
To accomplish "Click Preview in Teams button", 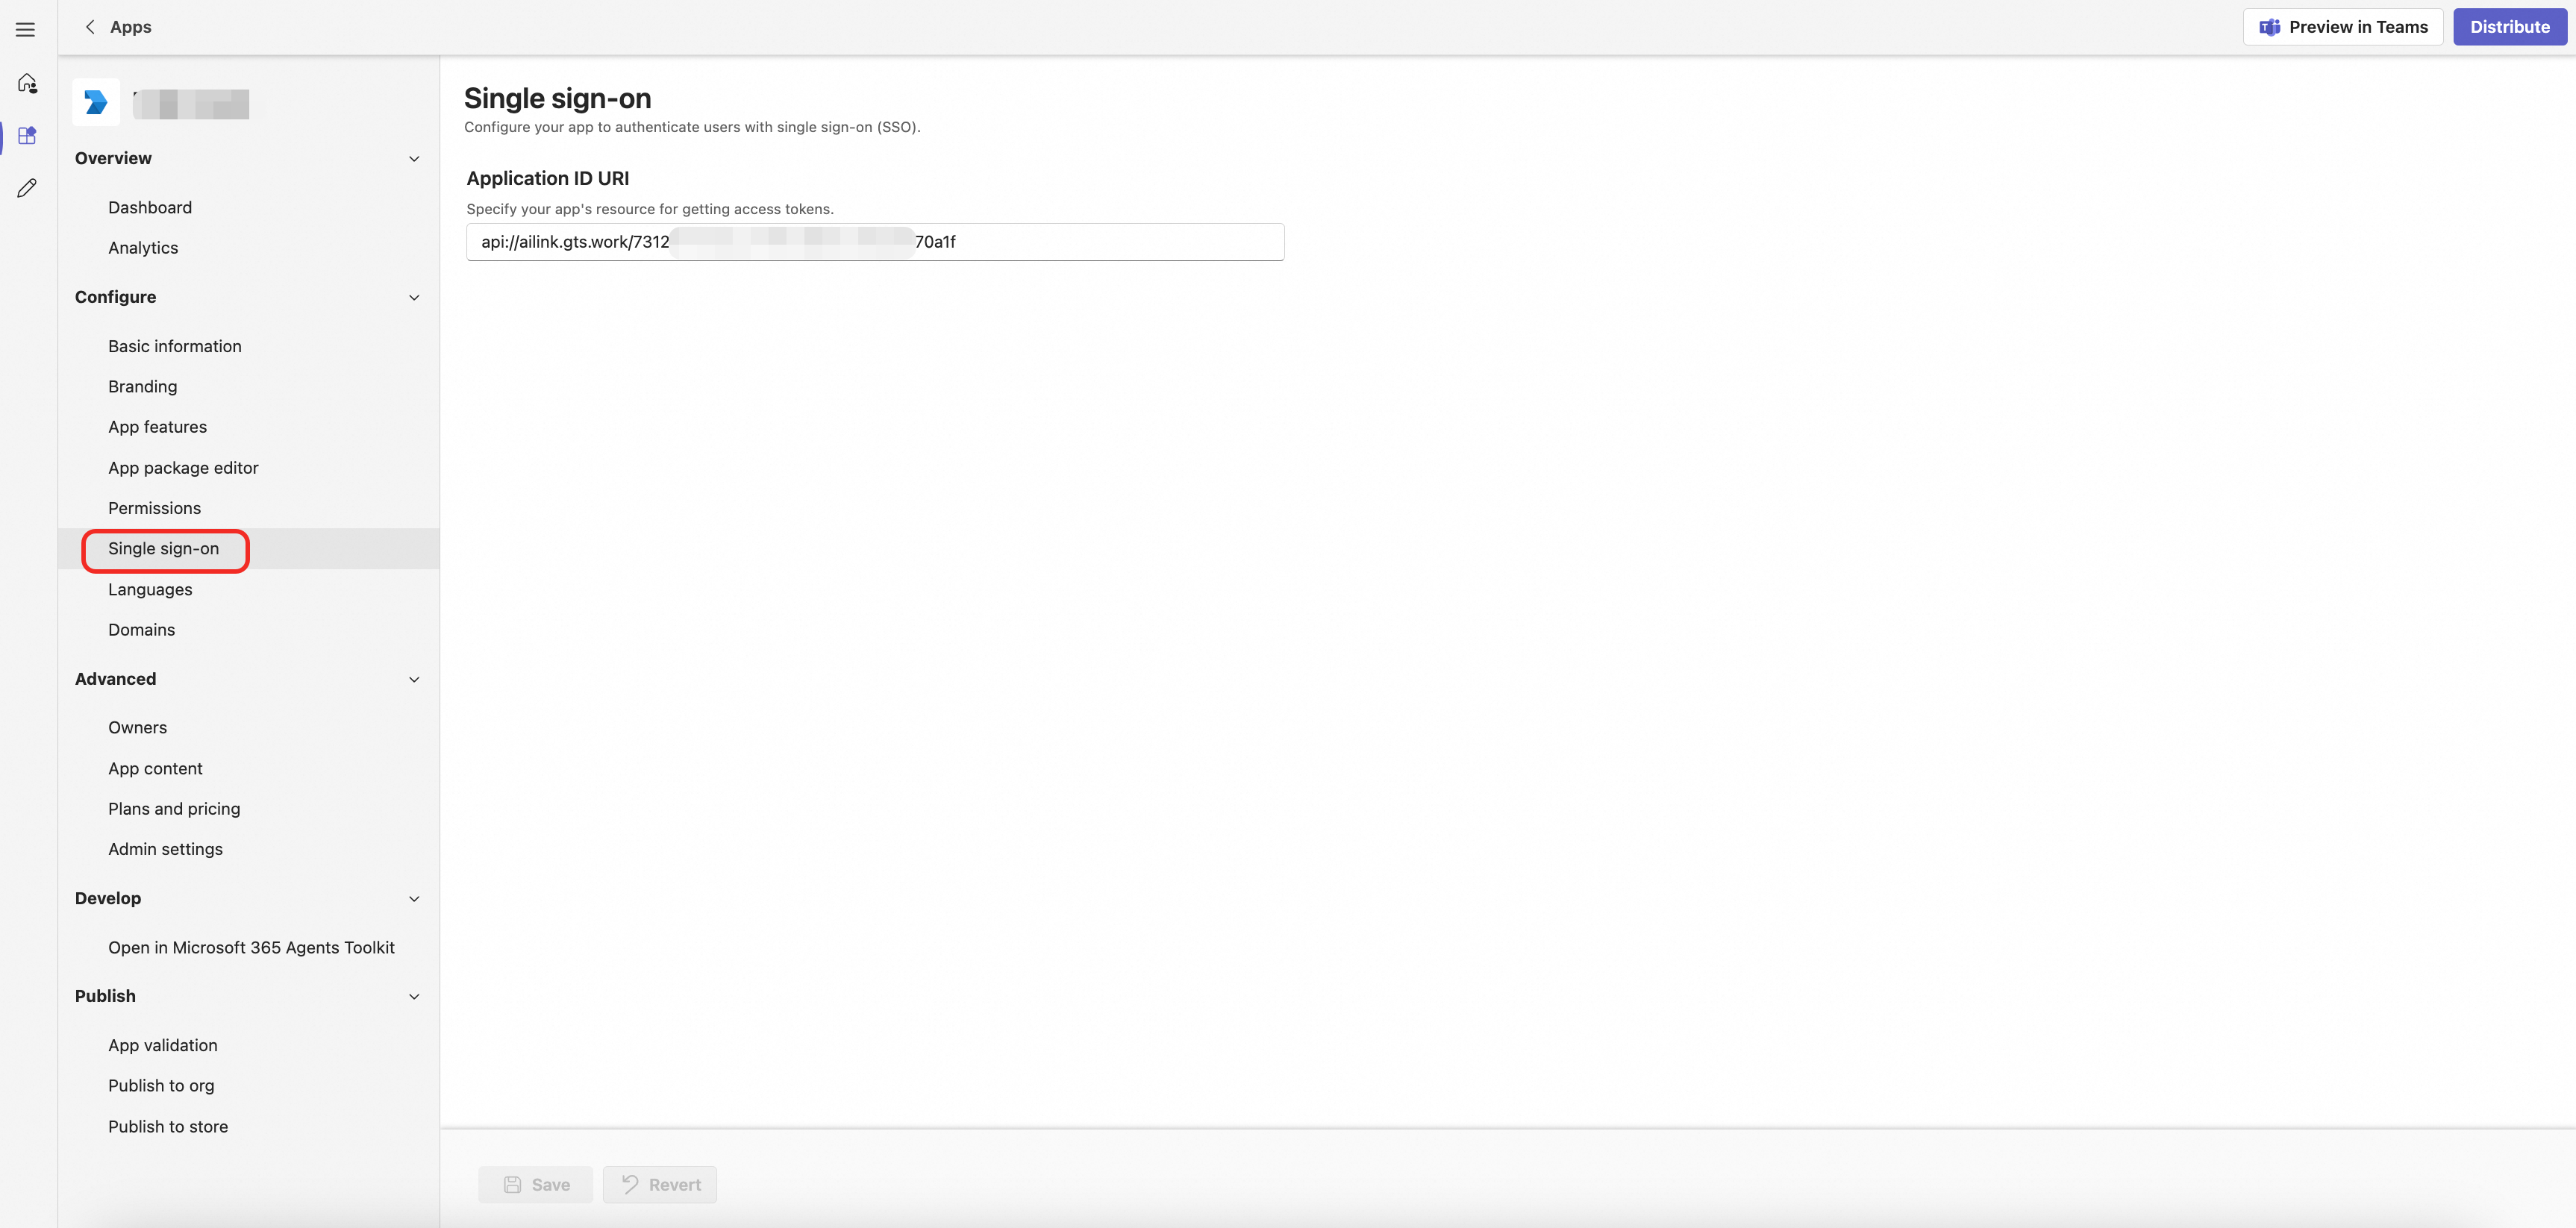I will [2342, 27].
